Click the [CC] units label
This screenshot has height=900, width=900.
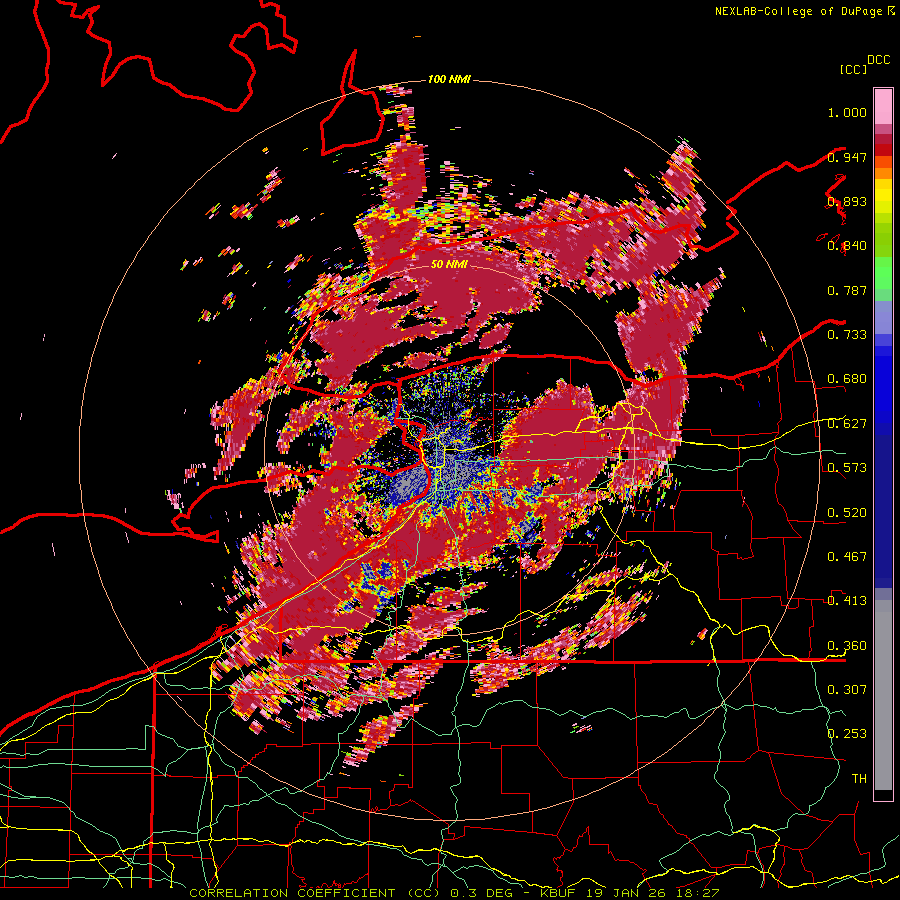pyautogui.click(x=854, y=69)
